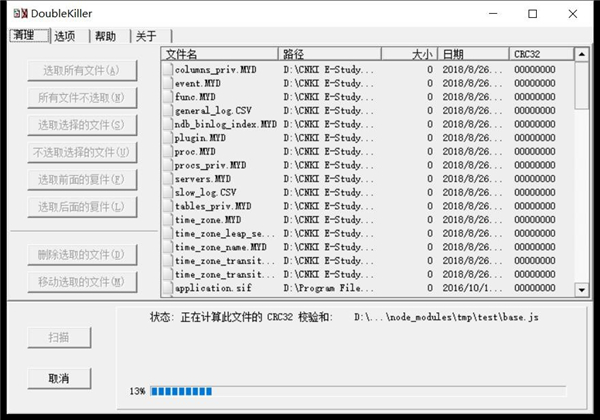Tick the checkbox for event.MYD
Screen dimensions: 600x420
click(168, 83)
